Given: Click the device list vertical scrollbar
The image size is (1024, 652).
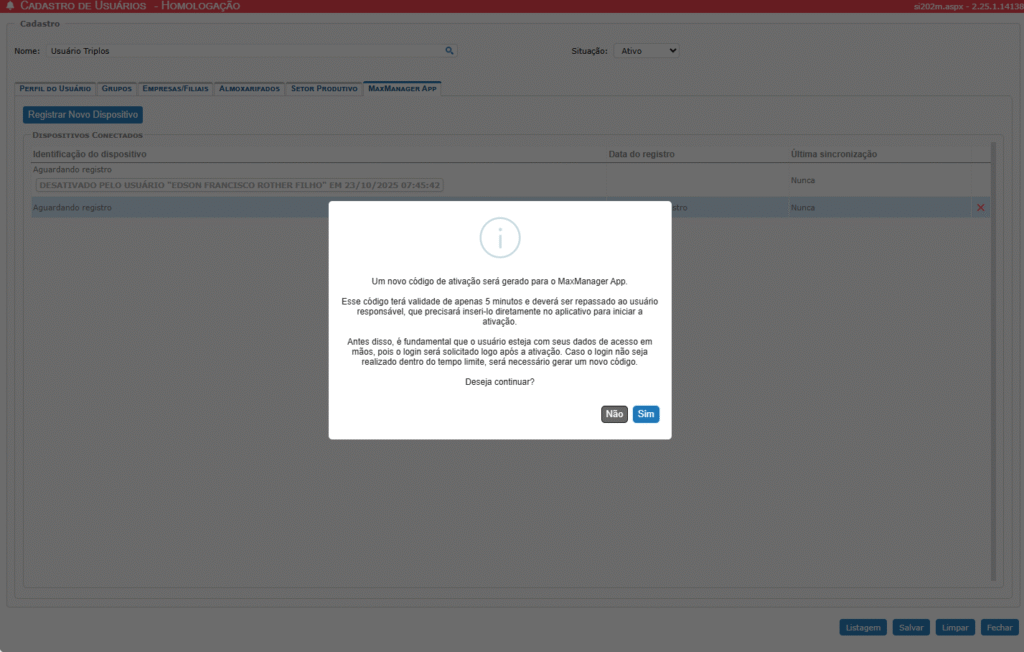Looking at the screenshot, I should [x=992, y=360].
